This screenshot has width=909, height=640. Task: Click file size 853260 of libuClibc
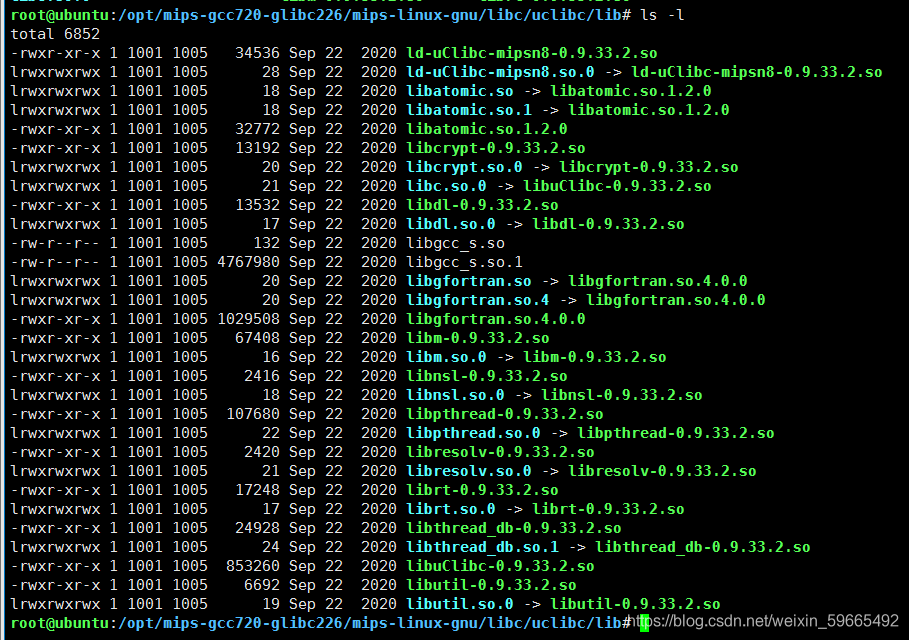253,567
